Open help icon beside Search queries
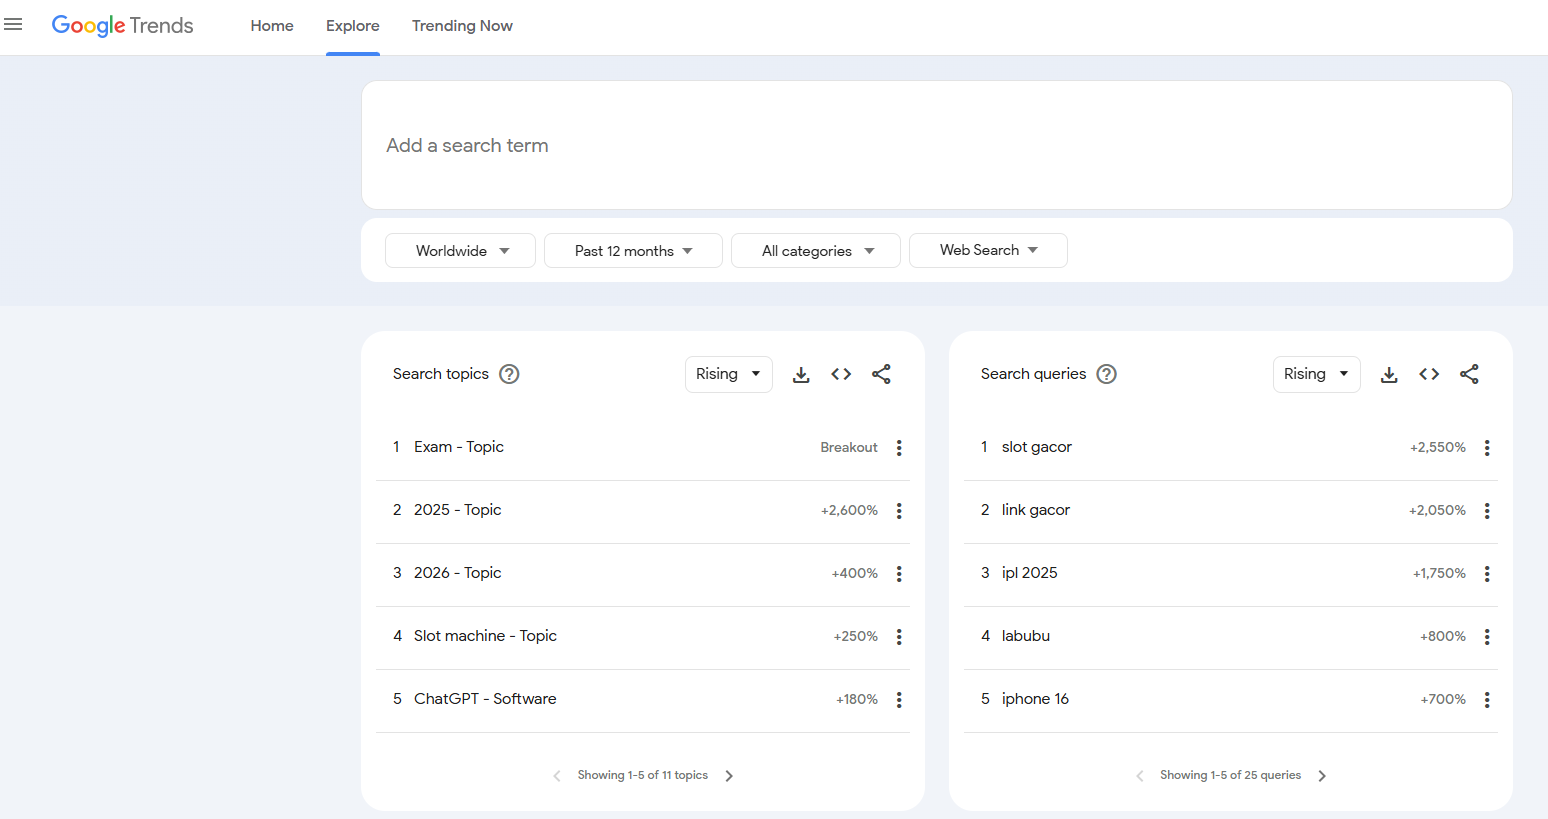The width and height of the screenshot is (1548, 819). tap(1106, 374)
